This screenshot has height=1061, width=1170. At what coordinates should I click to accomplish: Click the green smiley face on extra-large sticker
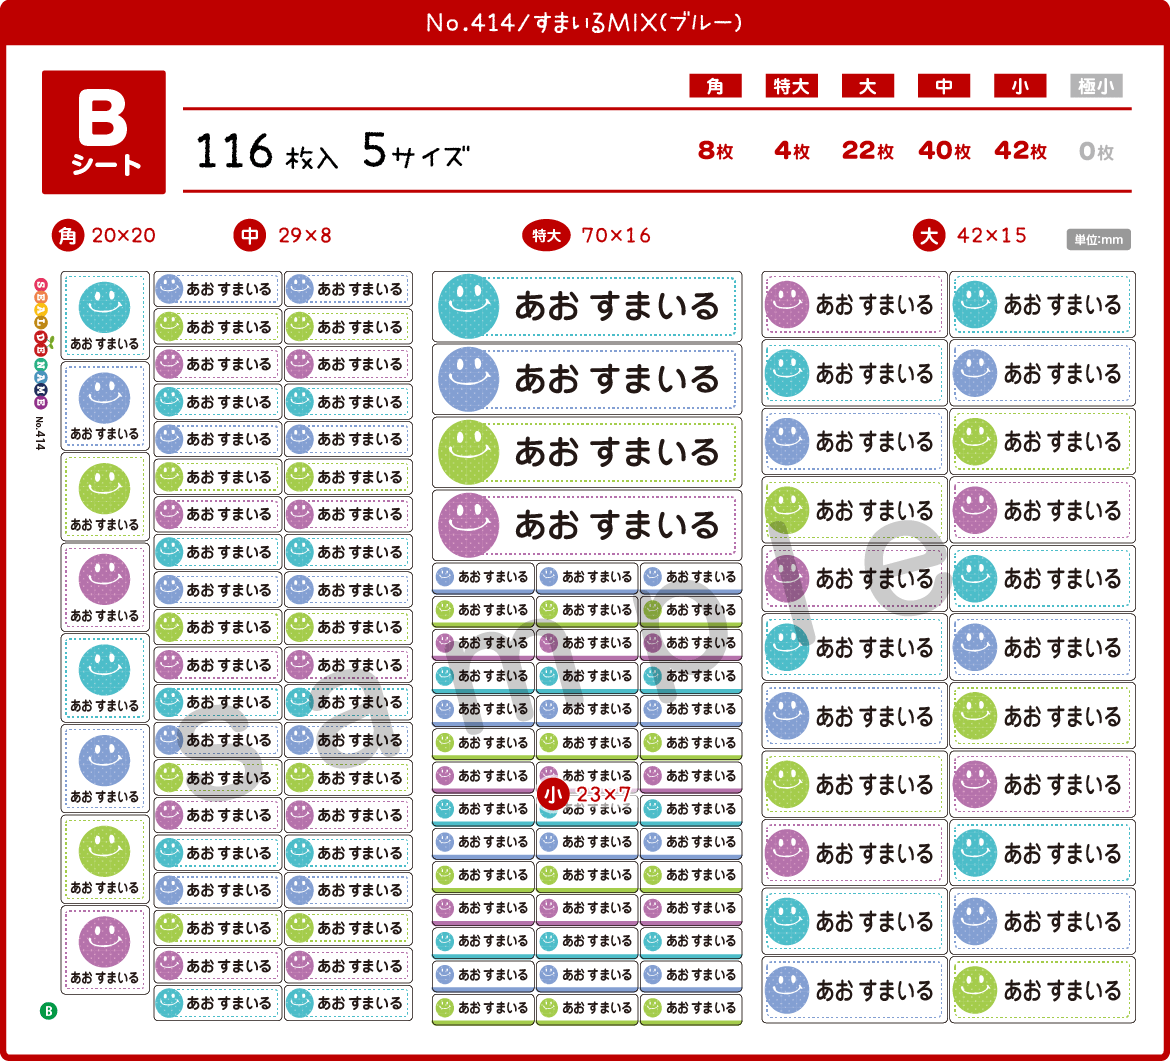(469, 451)
